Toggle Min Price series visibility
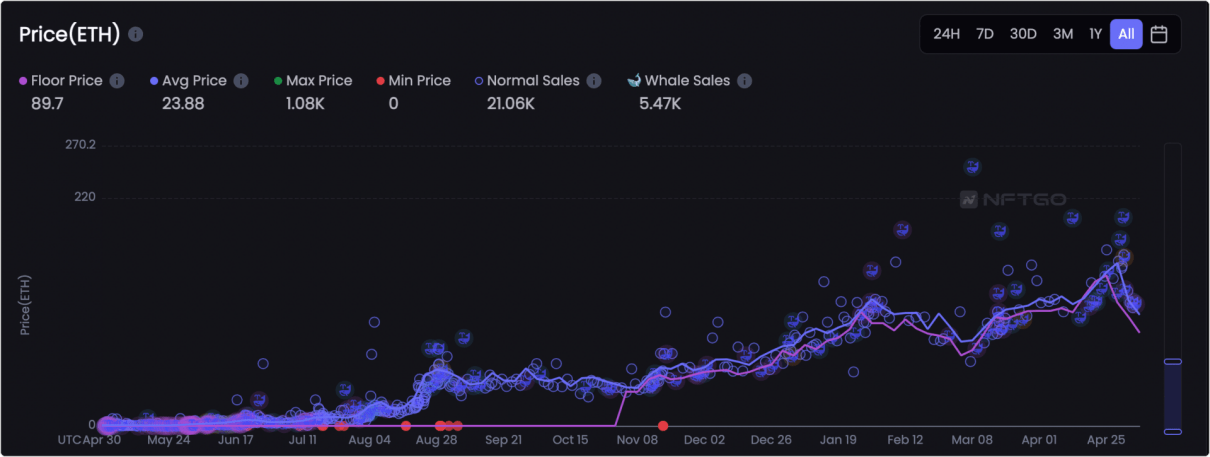The image size is (1210, 457). pyautogui.click(x=414, y=80)
